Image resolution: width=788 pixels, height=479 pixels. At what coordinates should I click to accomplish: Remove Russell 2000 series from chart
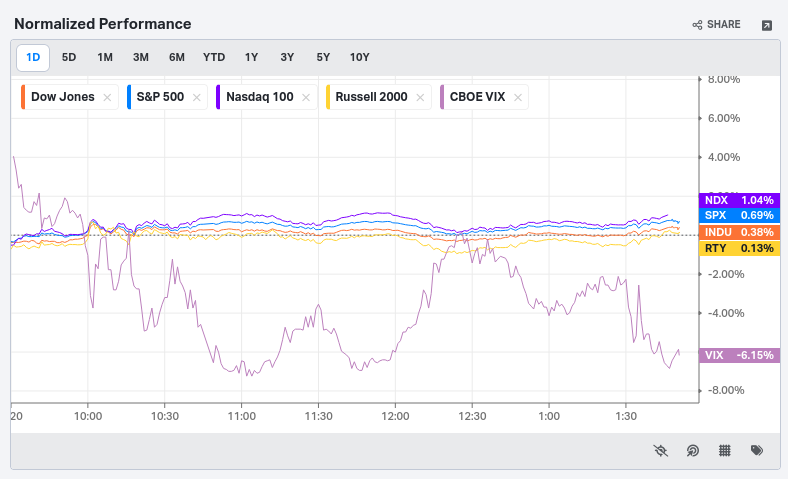click(x=420, y=97)
